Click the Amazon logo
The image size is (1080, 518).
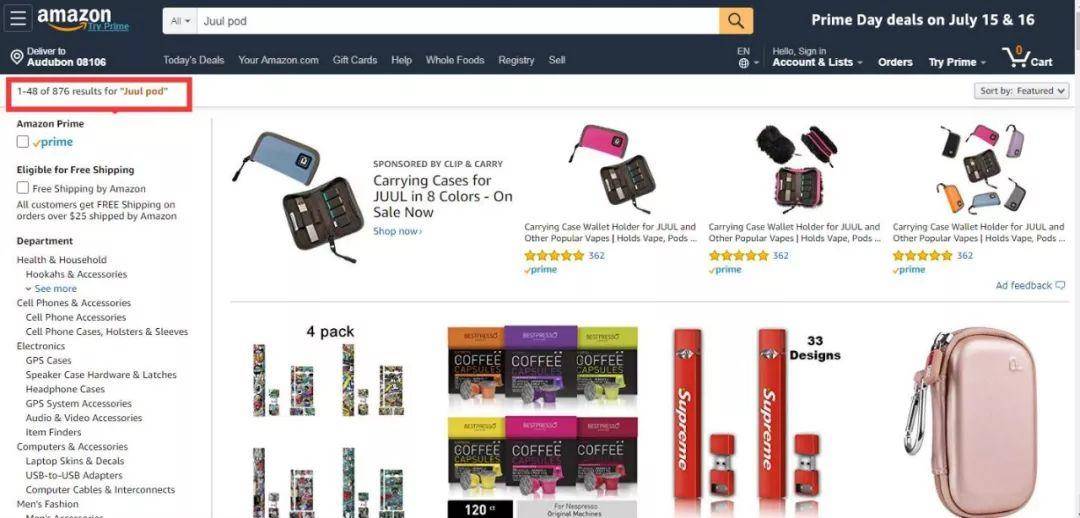74,19
